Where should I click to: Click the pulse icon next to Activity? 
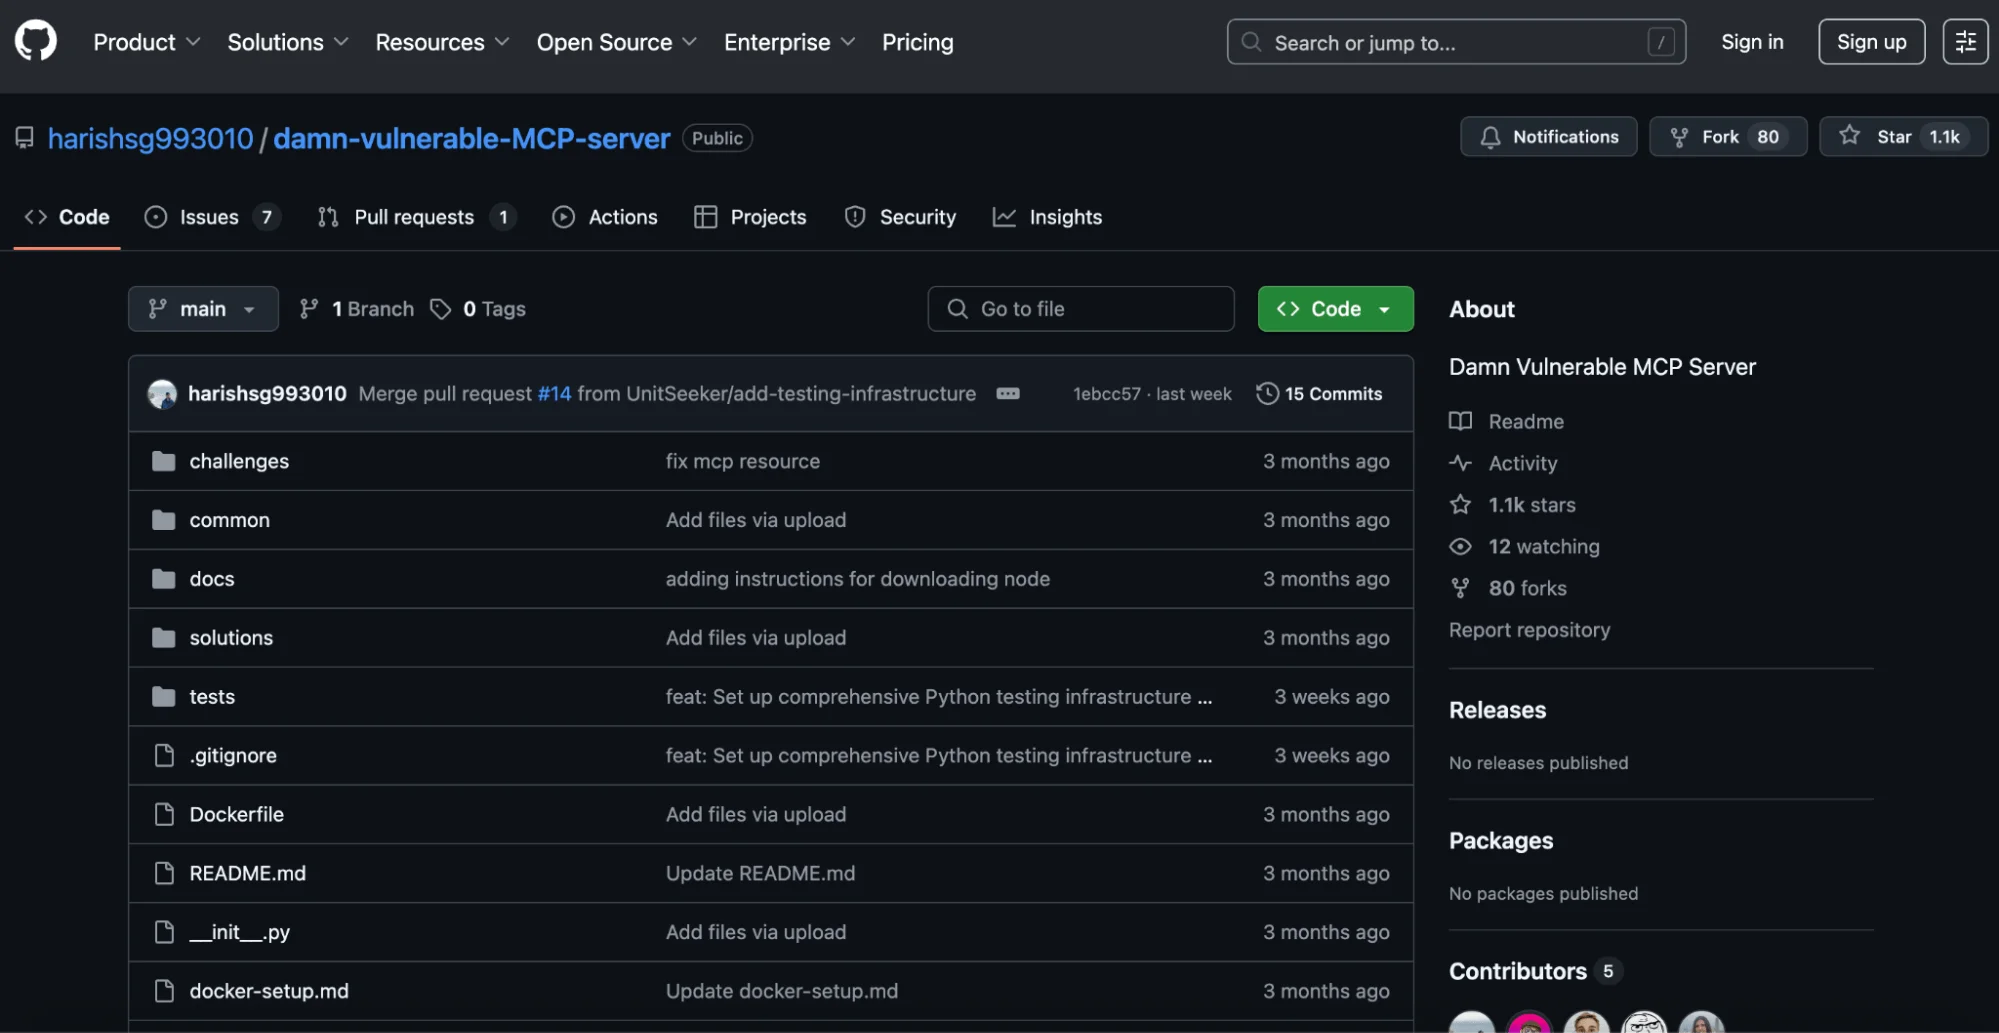[x=1460, y=463]
